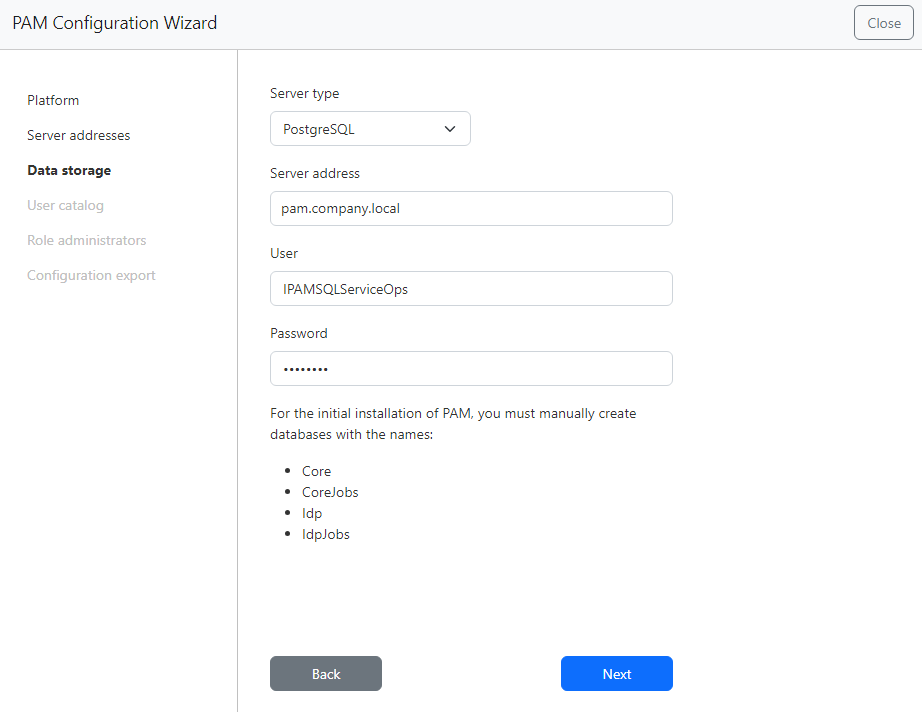The height and width of the screenshot is (712, 922).
Task: Open the Role administrators step
Action: 86,240
